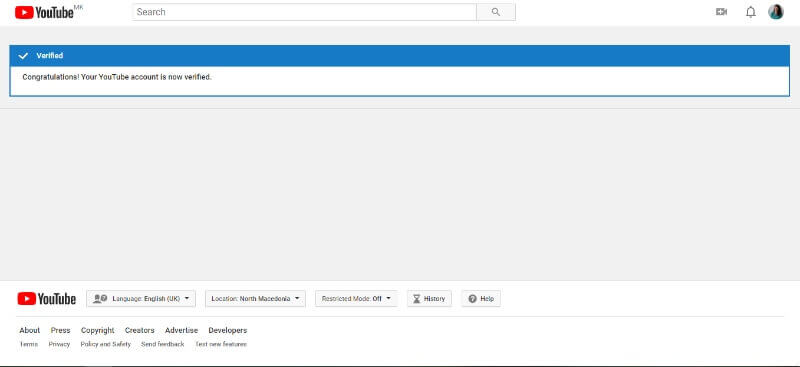Open the Location: North Macedonia dropdown

[x=255, y=299]
